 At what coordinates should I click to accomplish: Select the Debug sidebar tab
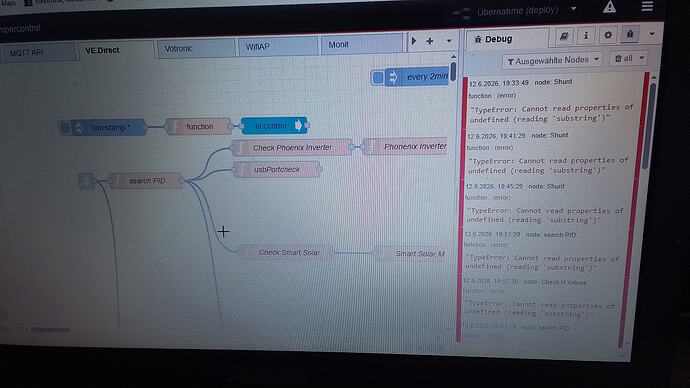507,39
